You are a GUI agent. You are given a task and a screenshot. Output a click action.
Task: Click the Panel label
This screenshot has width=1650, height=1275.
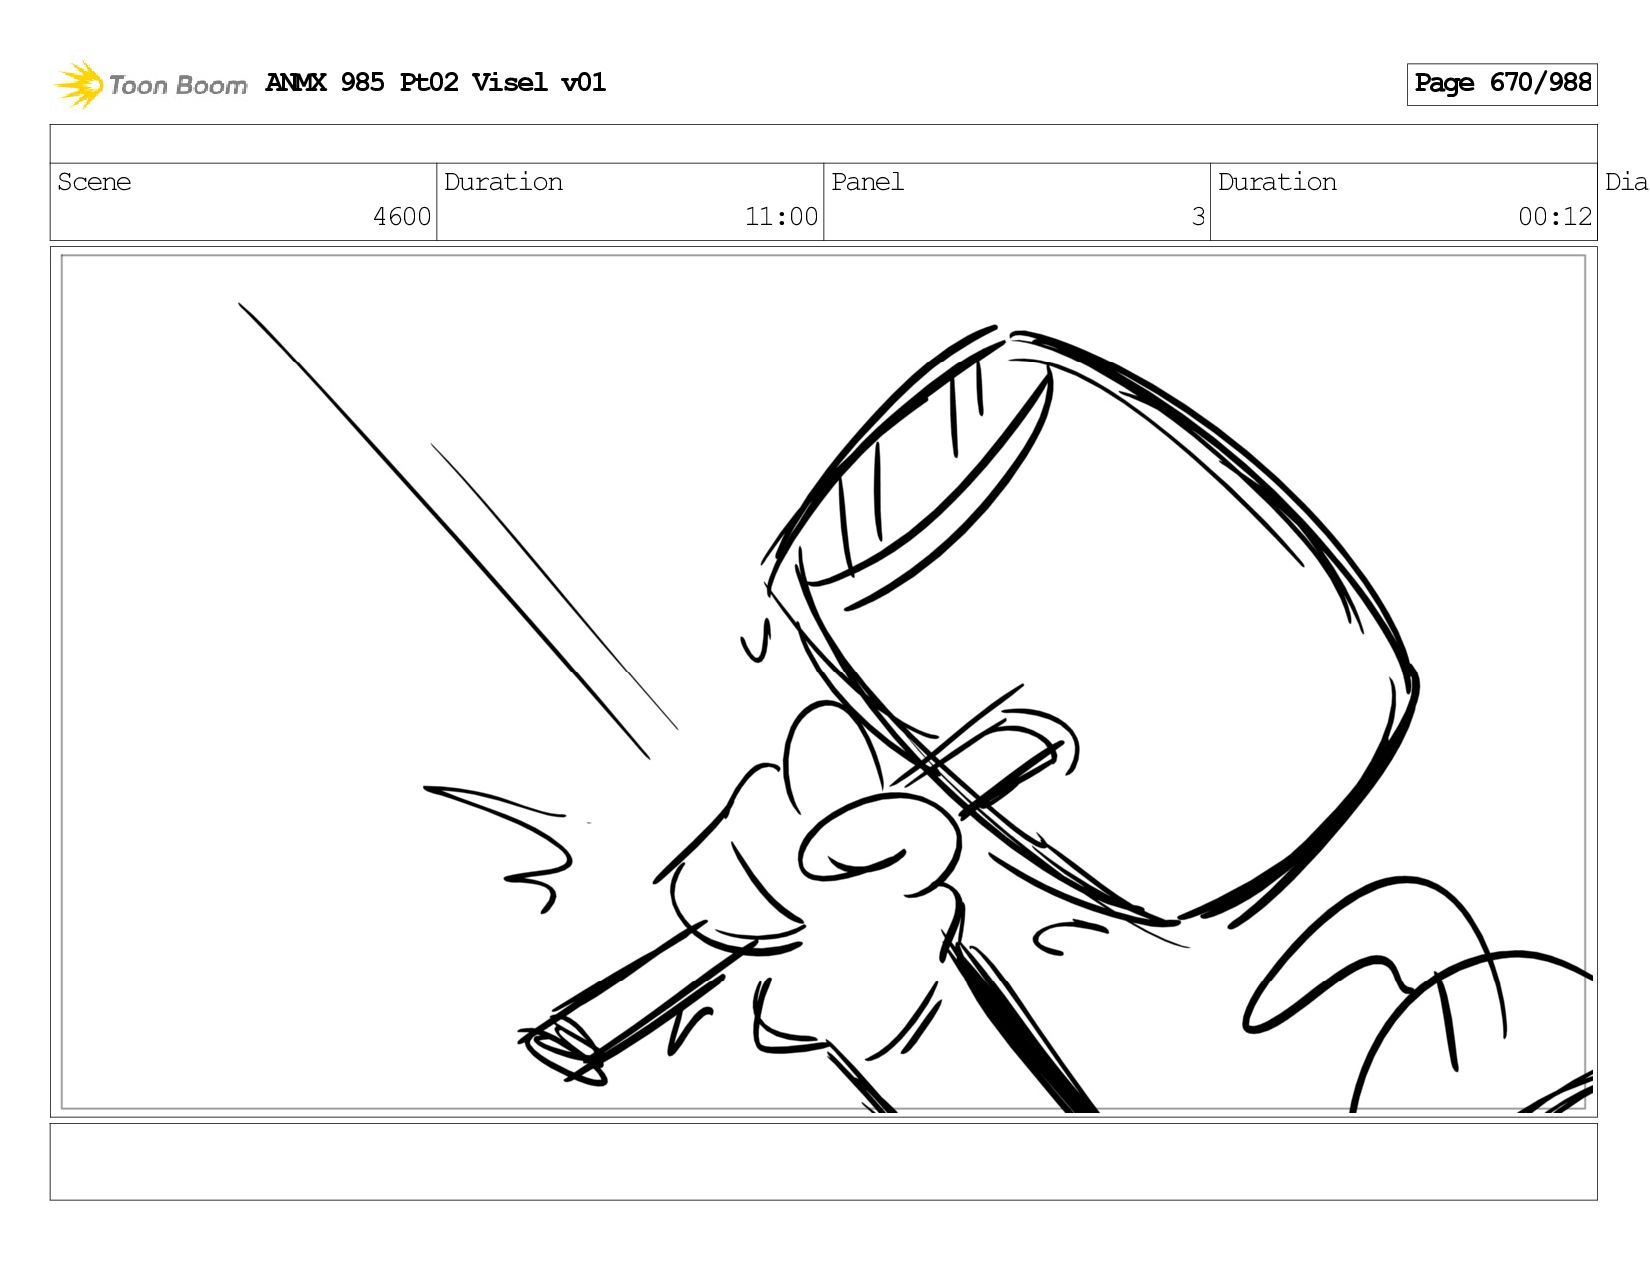(867, 182)
